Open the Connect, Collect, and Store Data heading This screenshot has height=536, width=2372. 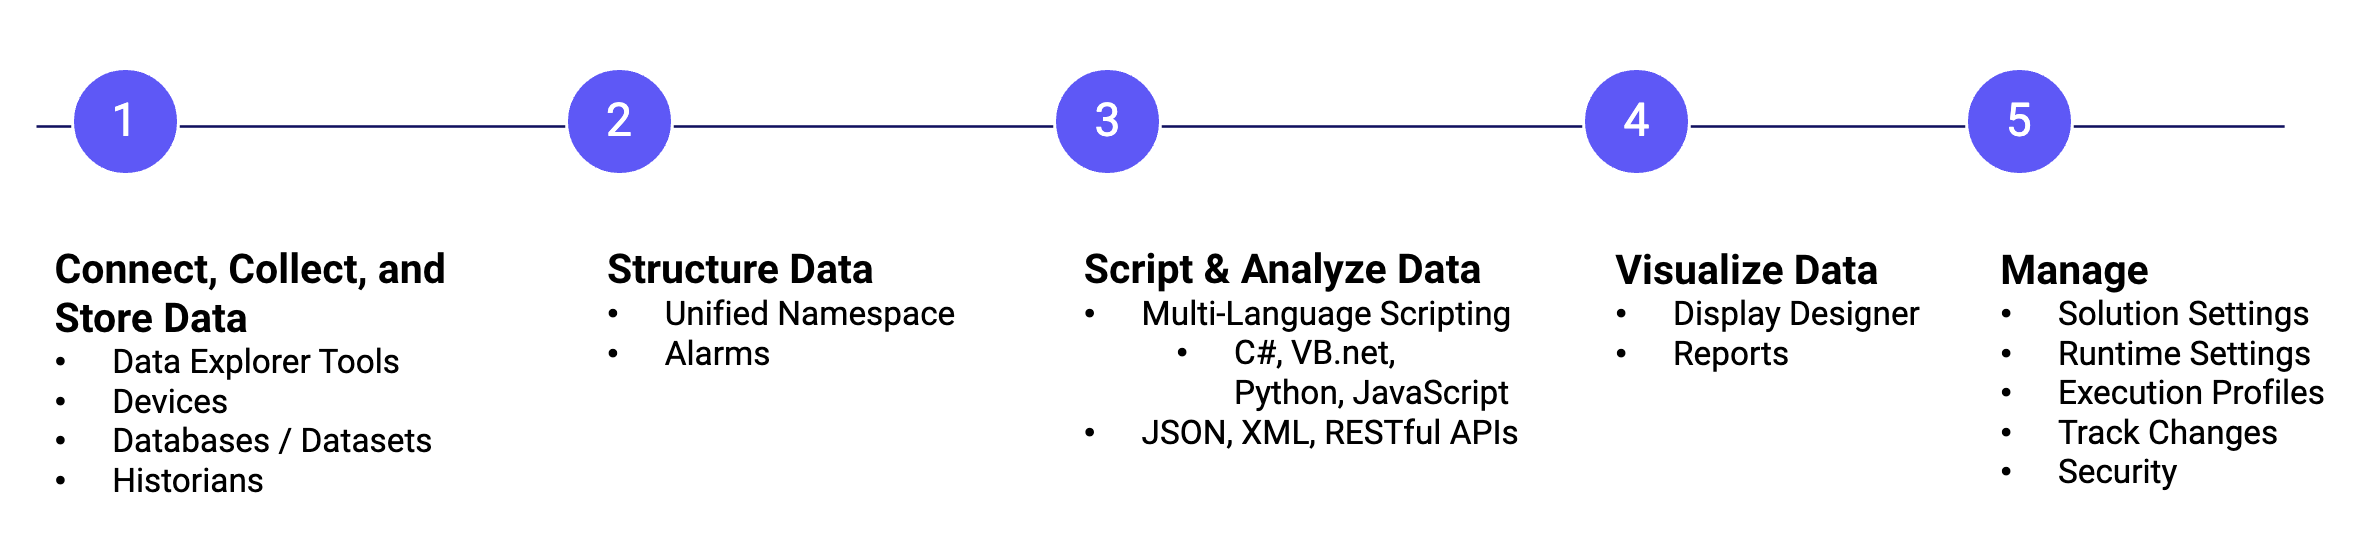[250, 293]
